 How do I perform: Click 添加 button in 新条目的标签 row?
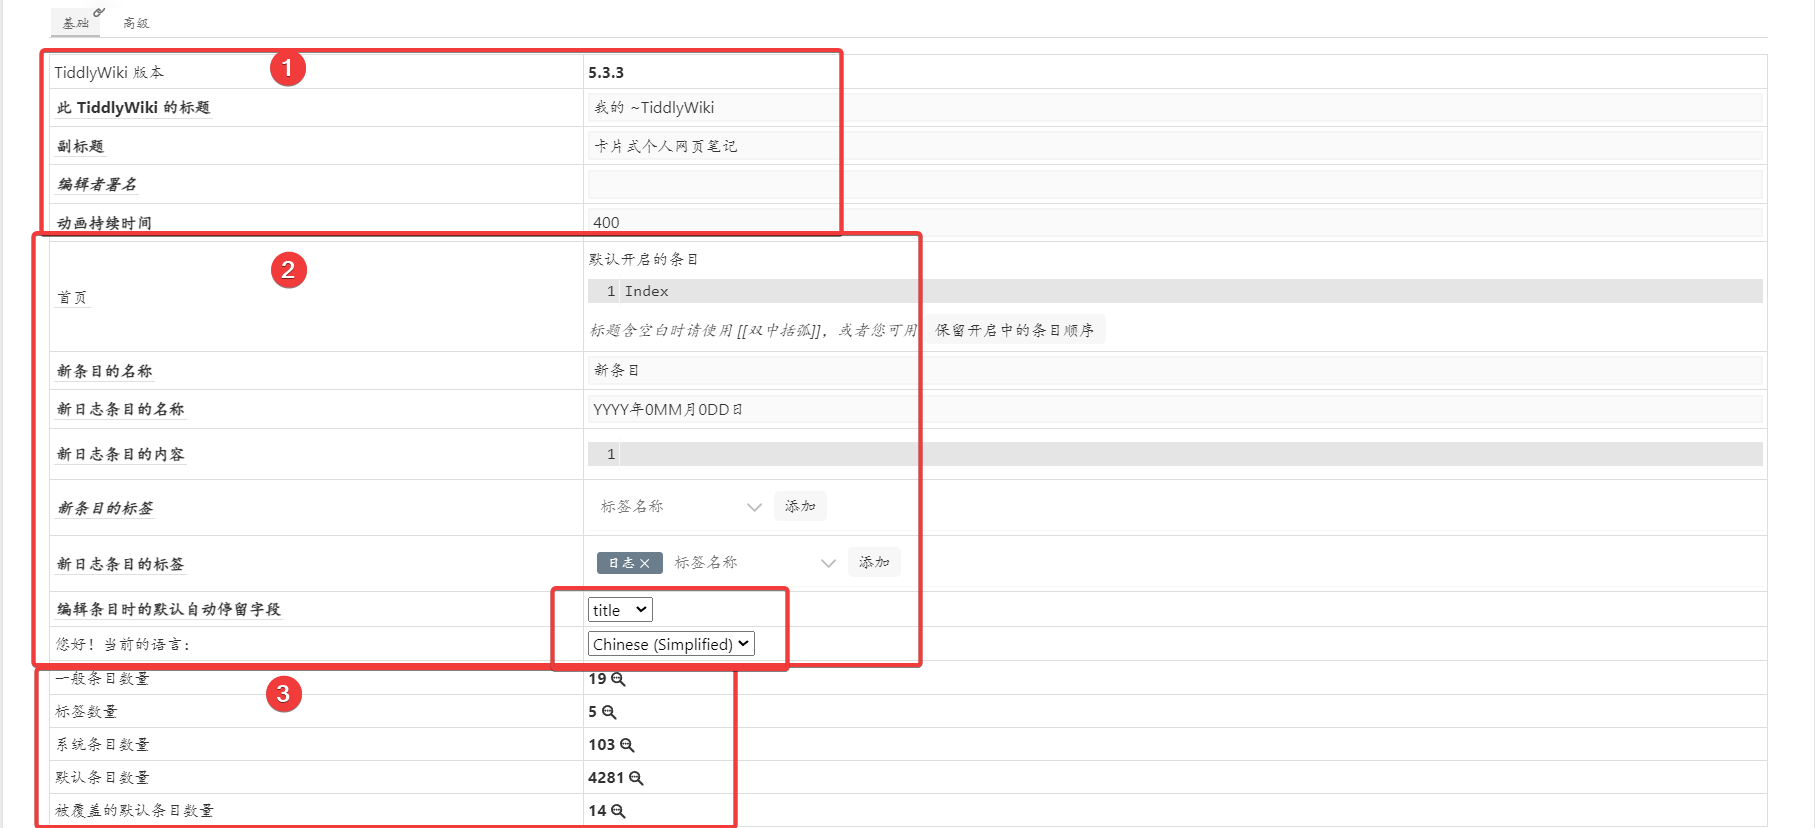tap(800, 507)
